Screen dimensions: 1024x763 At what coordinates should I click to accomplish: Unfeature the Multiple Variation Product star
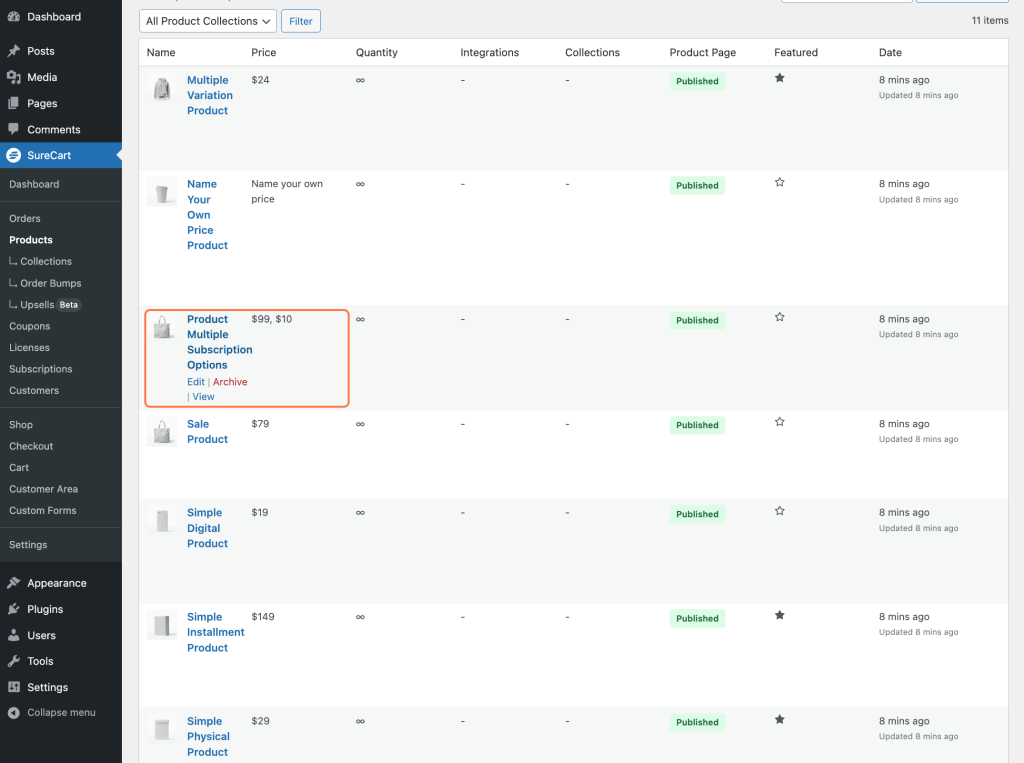click(780, 78)
